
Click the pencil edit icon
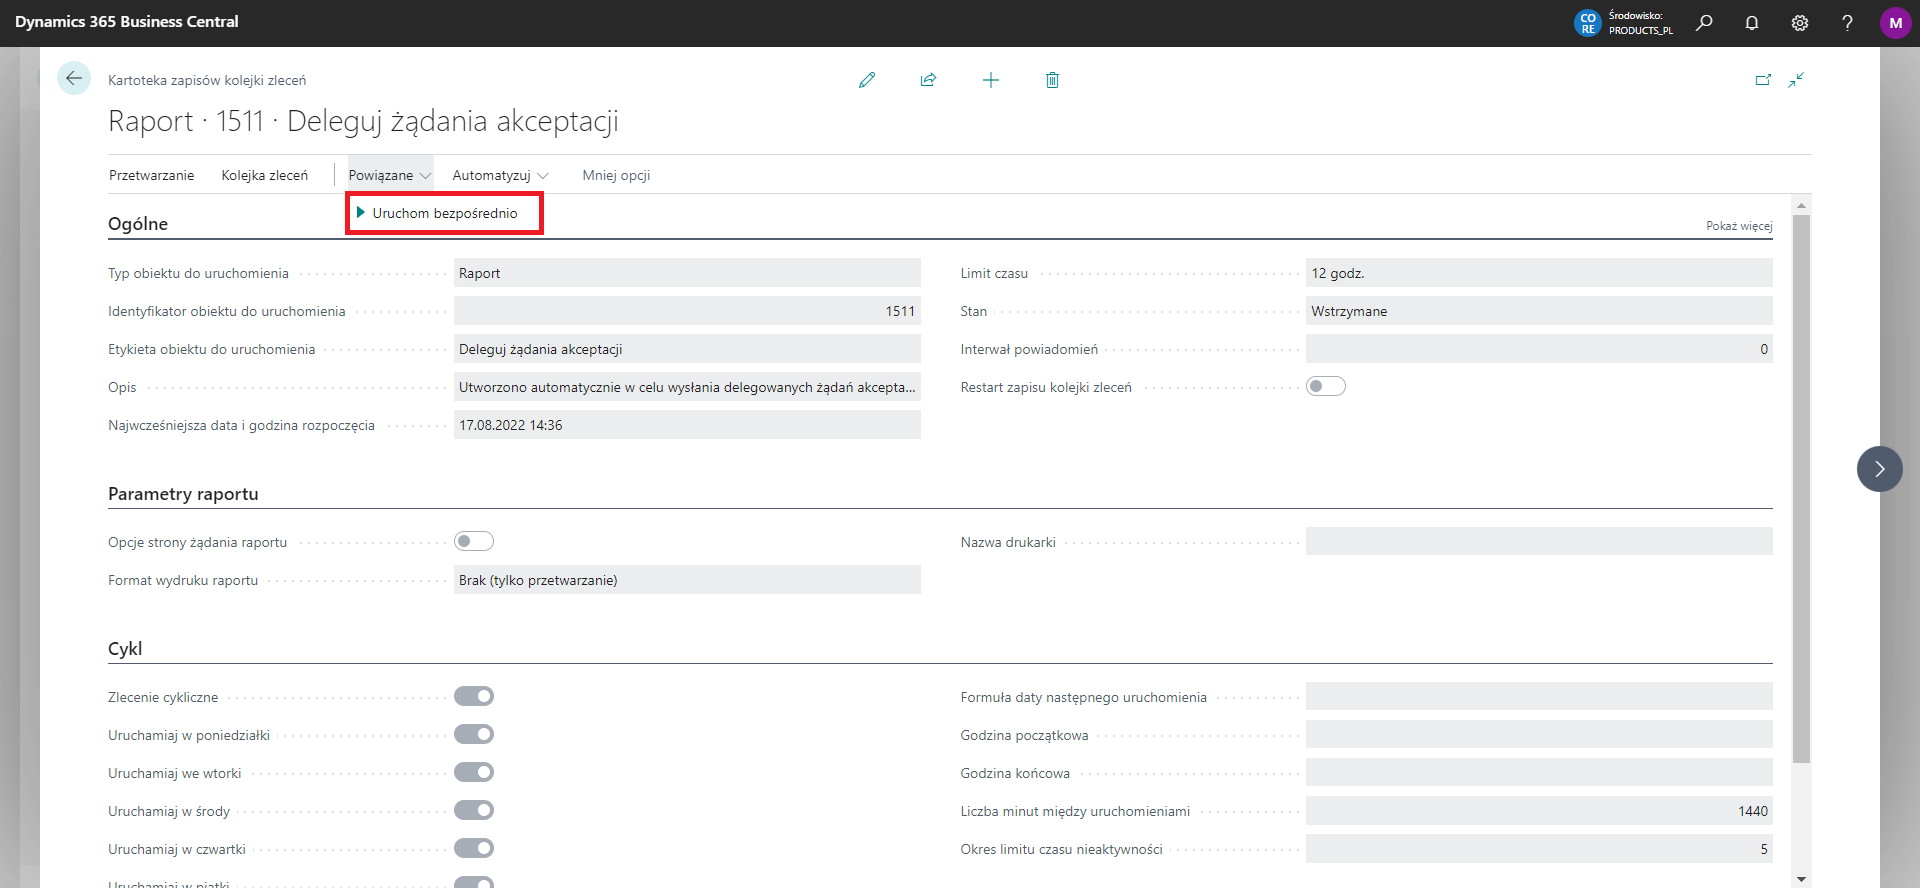pos(867,80)
